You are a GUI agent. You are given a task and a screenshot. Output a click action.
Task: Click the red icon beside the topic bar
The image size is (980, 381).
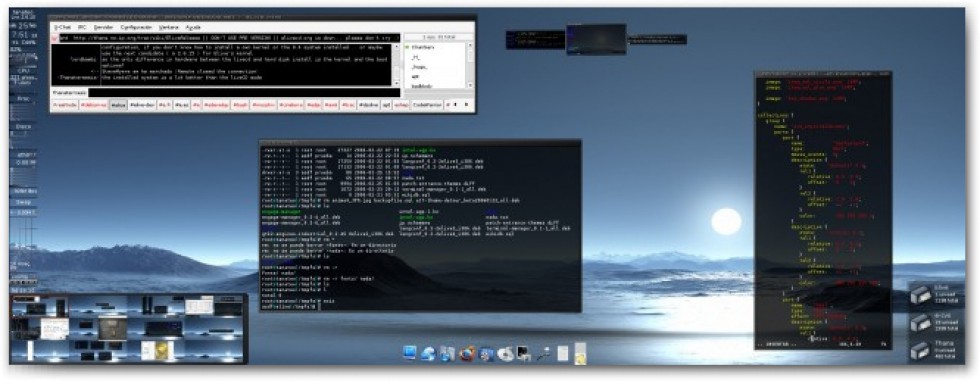(x=54, y=38)
